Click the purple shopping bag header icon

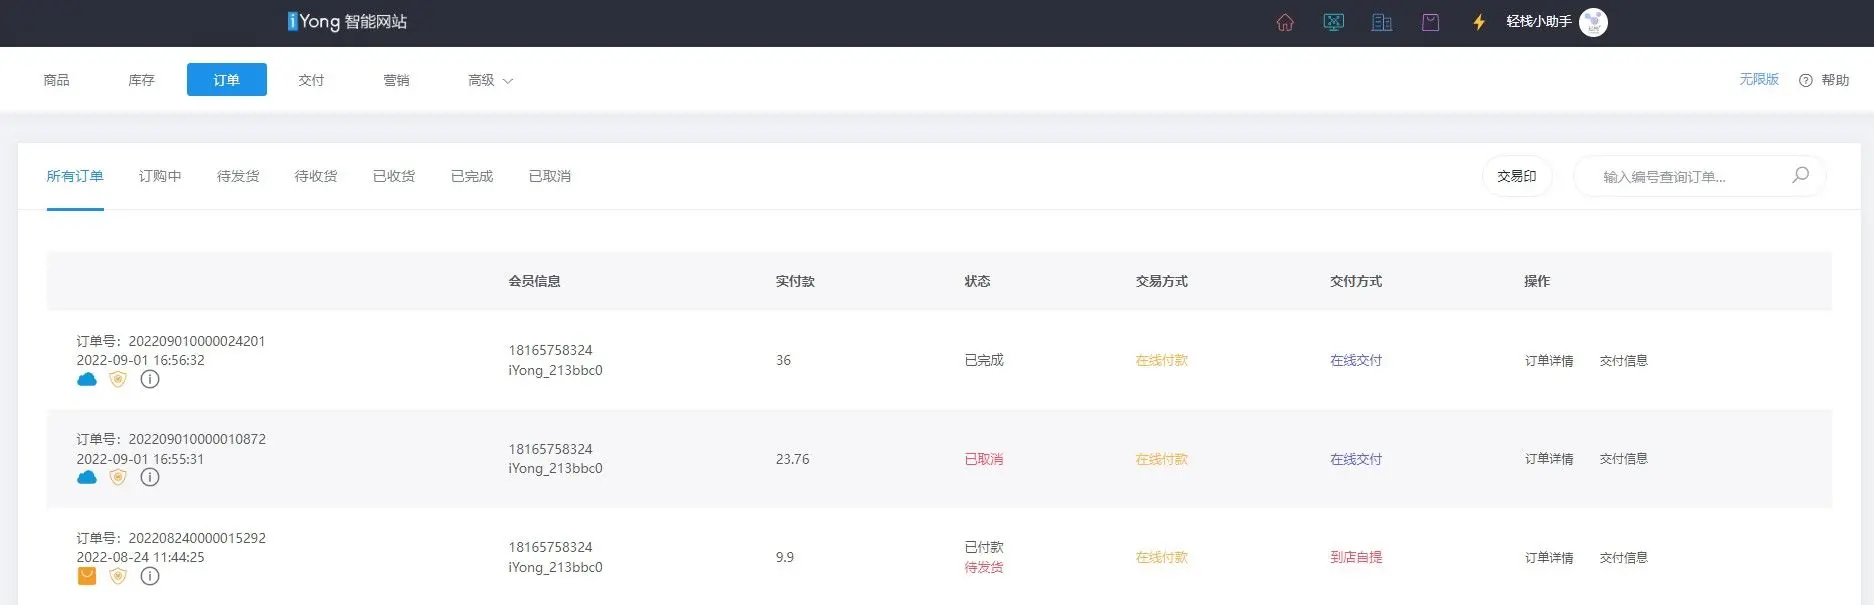[1431, 22]
